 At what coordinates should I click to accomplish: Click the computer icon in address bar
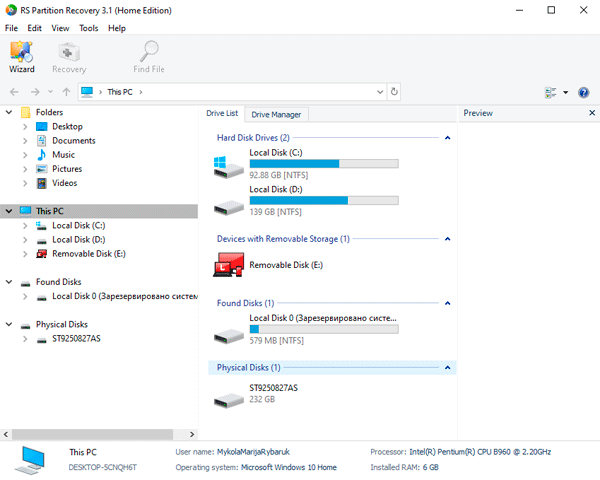(87, 92)
